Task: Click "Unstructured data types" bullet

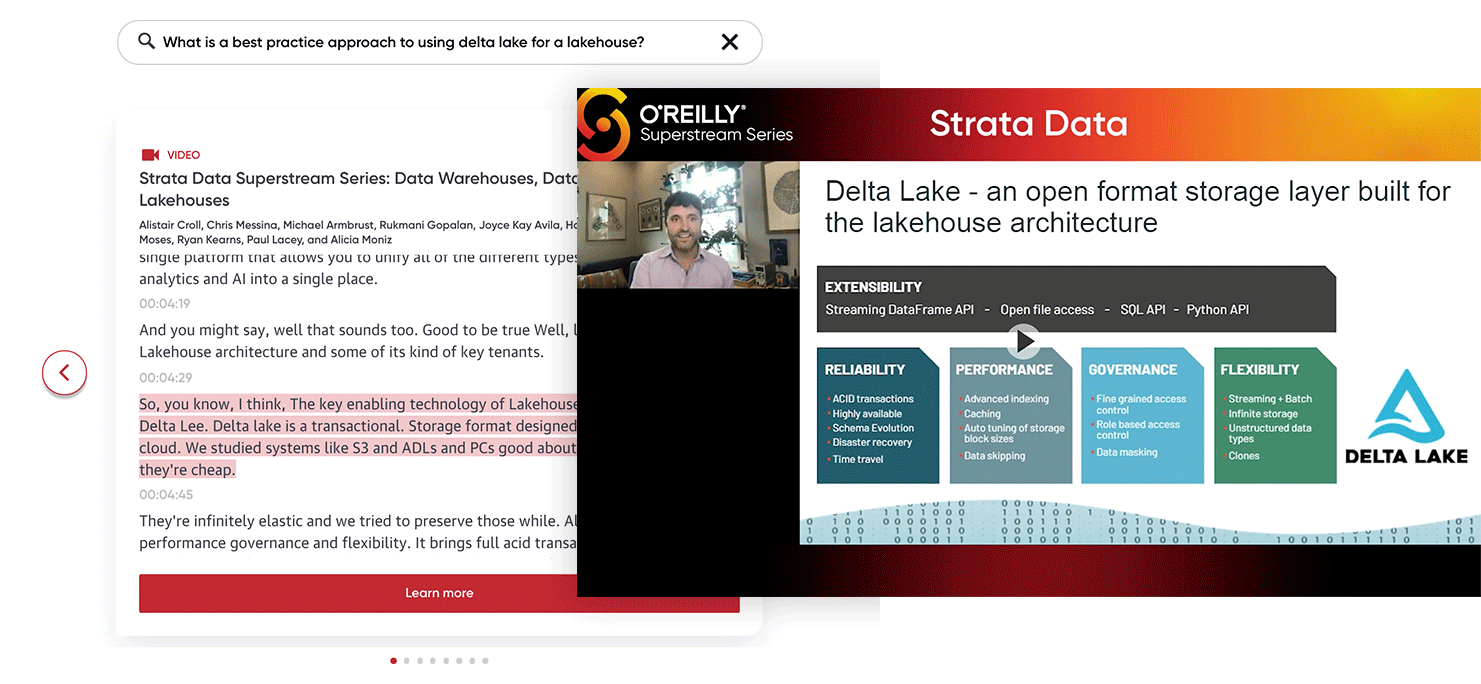Action: tap(1270, 433)
